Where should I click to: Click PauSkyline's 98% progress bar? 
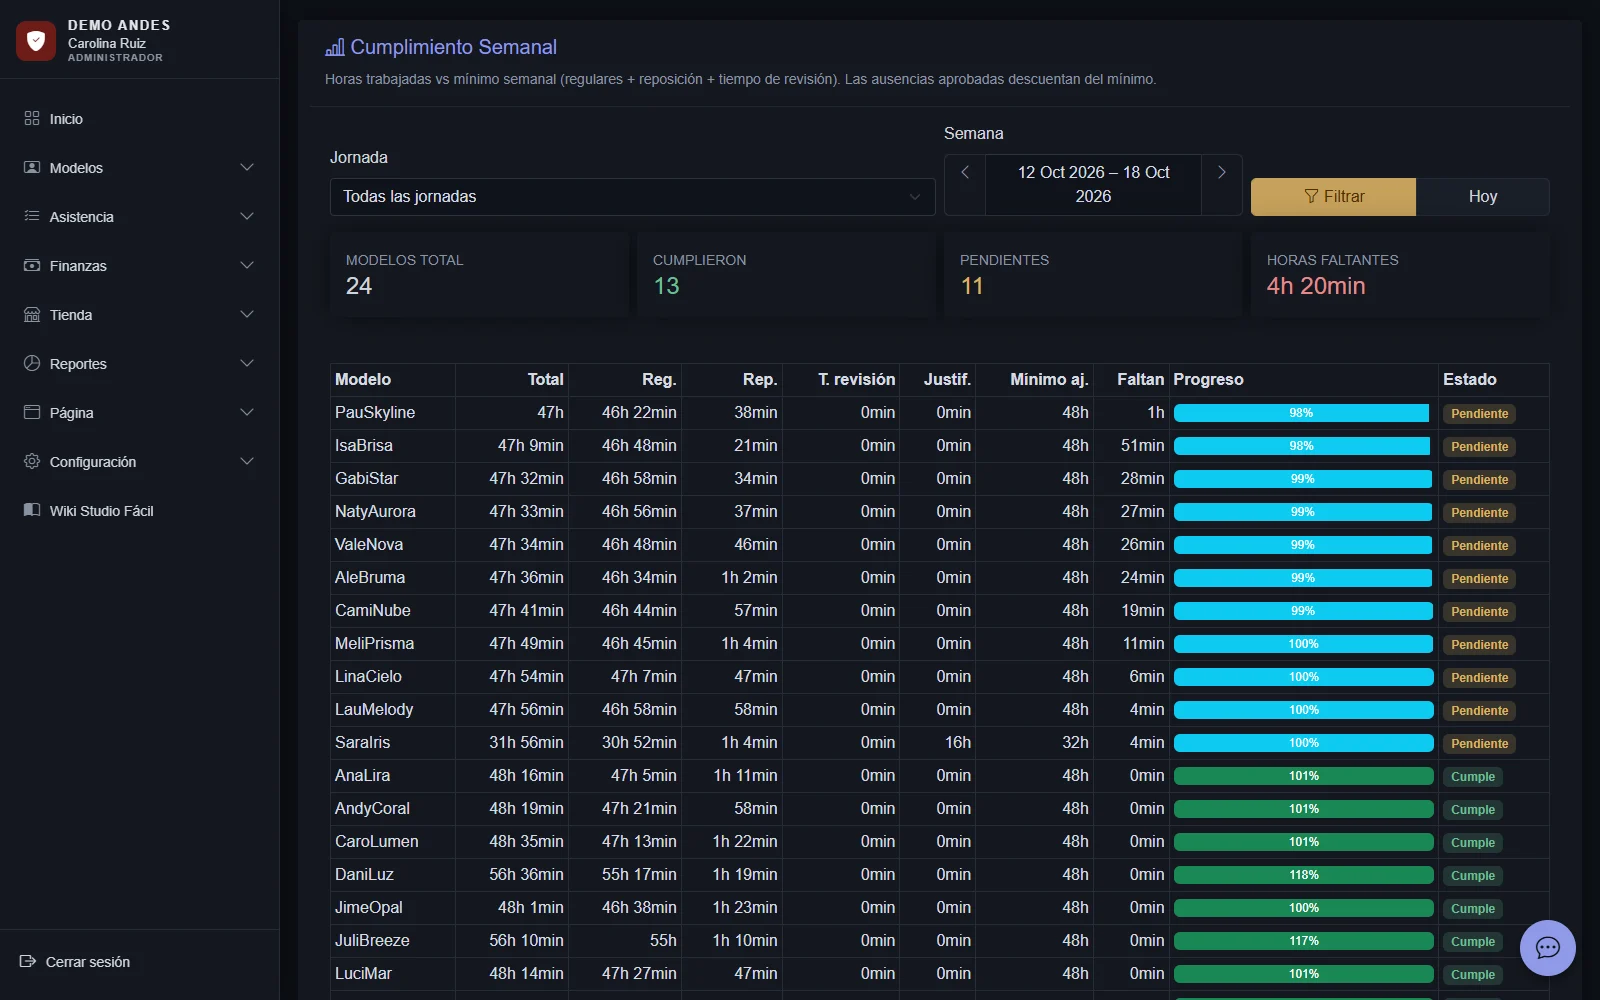pyautogui.click(x=1301, y=413)
